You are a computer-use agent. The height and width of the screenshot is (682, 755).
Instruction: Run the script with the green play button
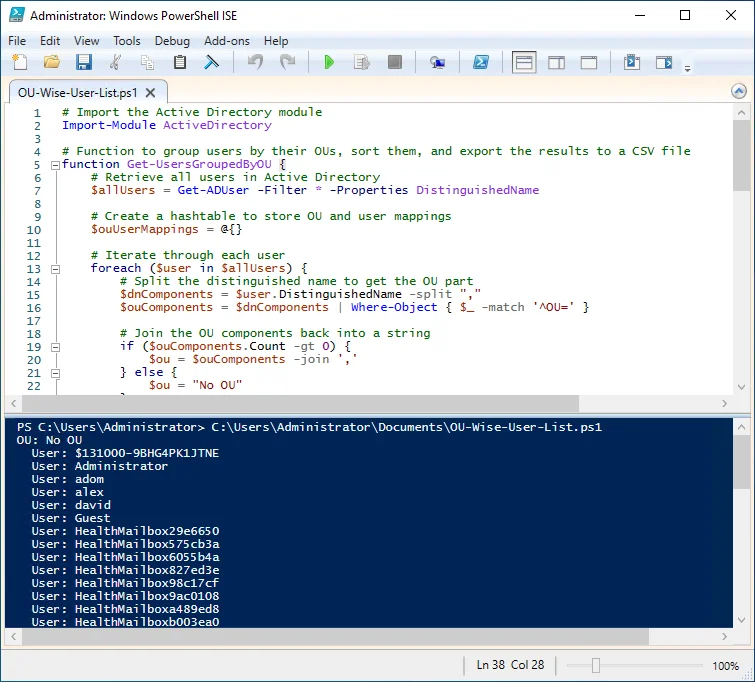coord(329,62)
